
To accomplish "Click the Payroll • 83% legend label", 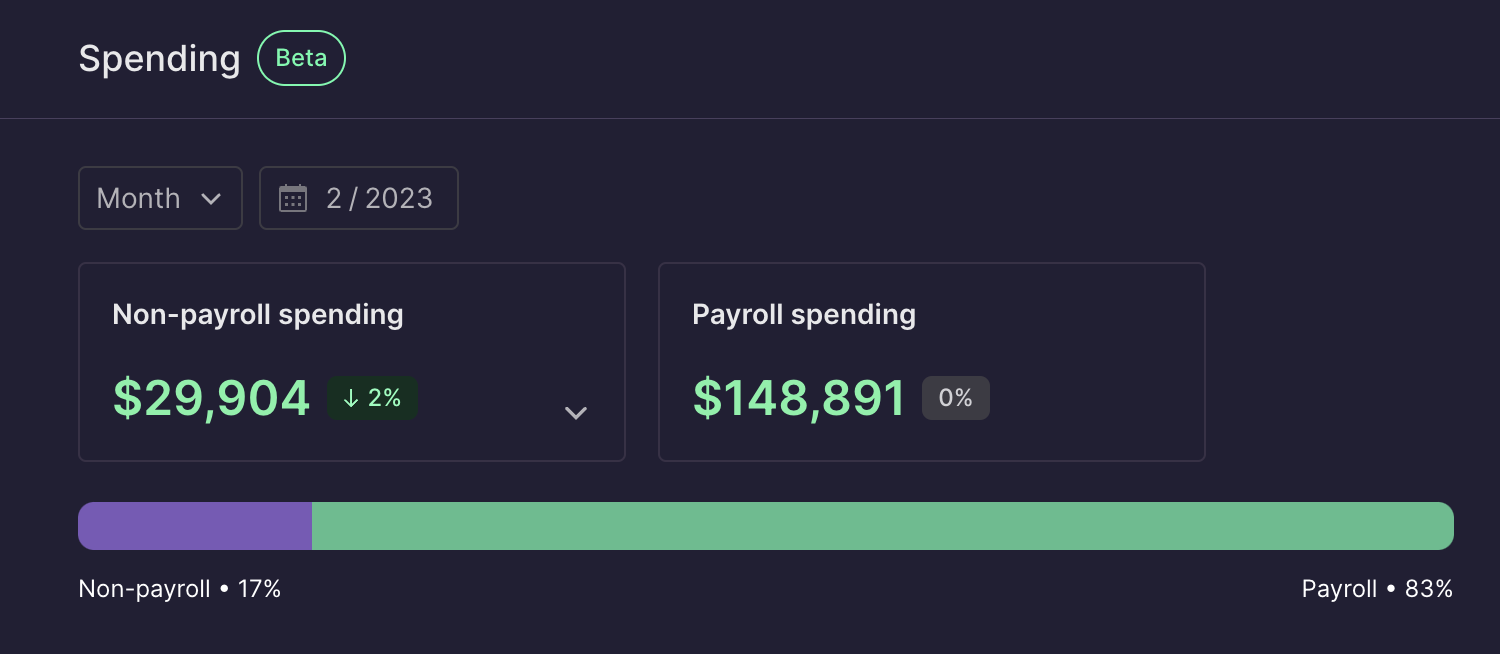I will [1377, 589].
